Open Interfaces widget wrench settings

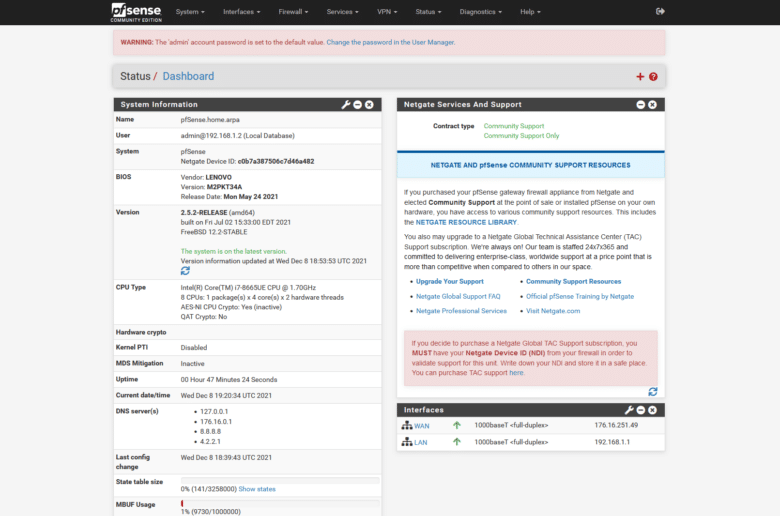(x=629, y=410)
